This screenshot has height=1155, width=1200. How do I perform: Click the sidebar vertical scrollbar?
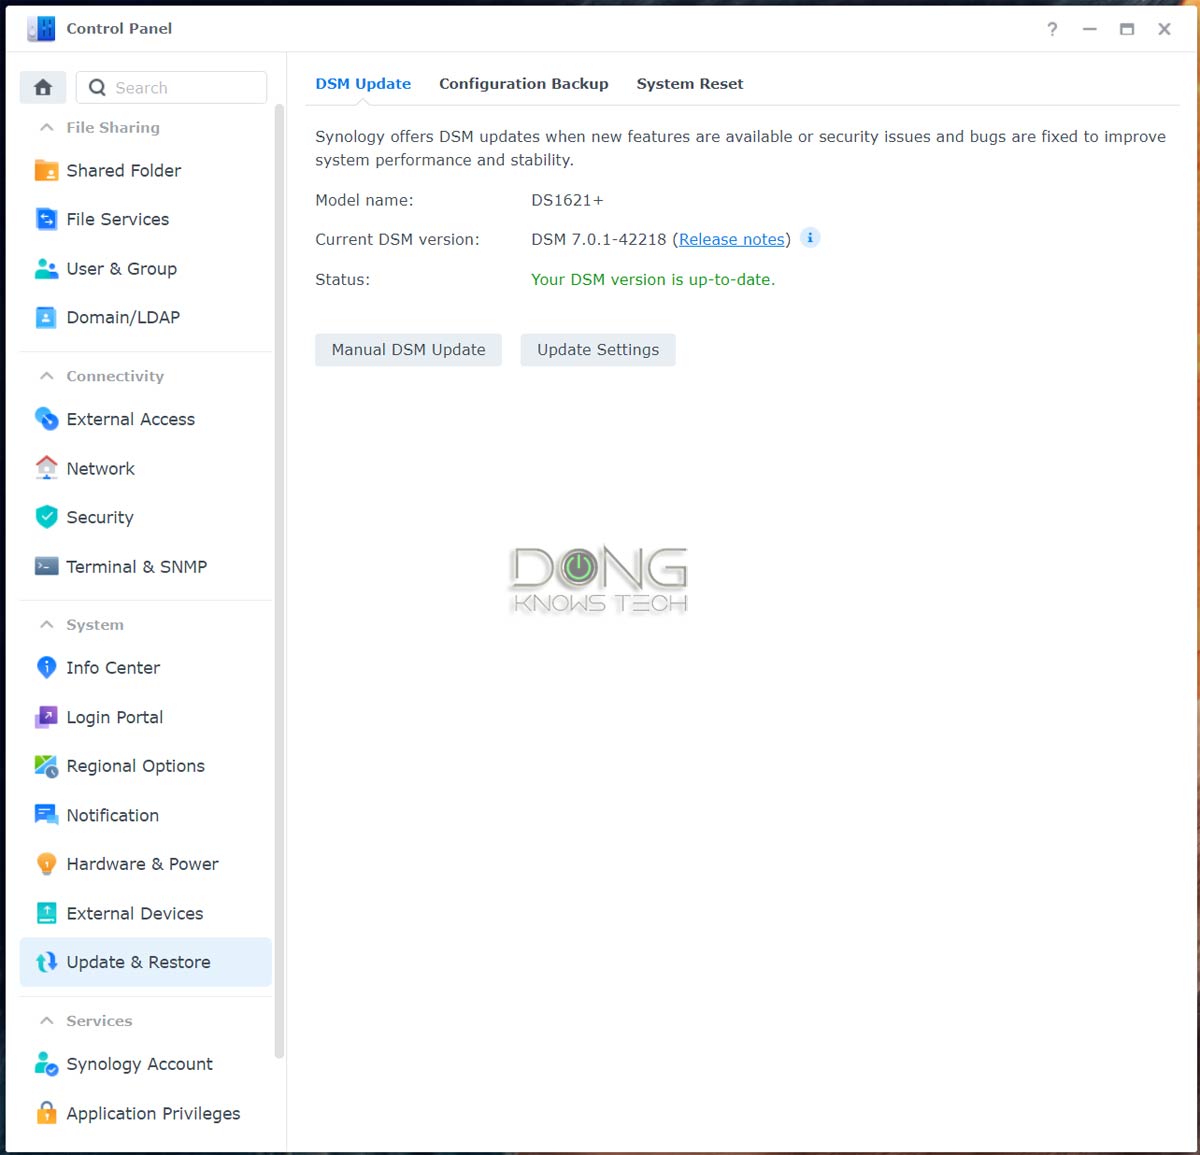(279, 580)
